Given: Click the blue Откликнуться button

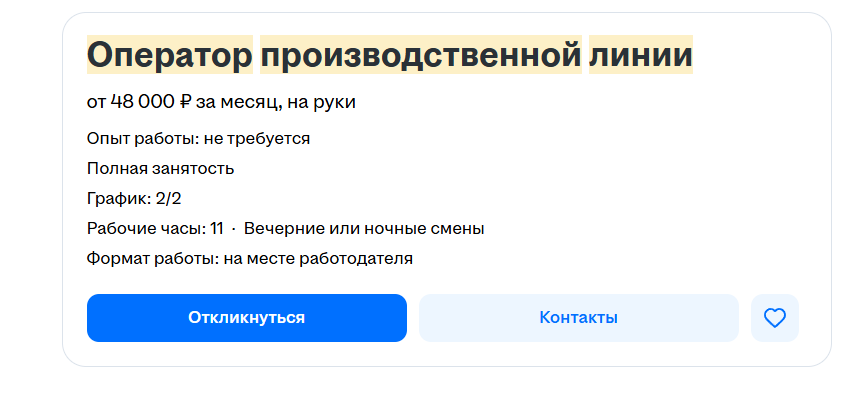Looking at the screenshot, I should [x=247, y=318].
